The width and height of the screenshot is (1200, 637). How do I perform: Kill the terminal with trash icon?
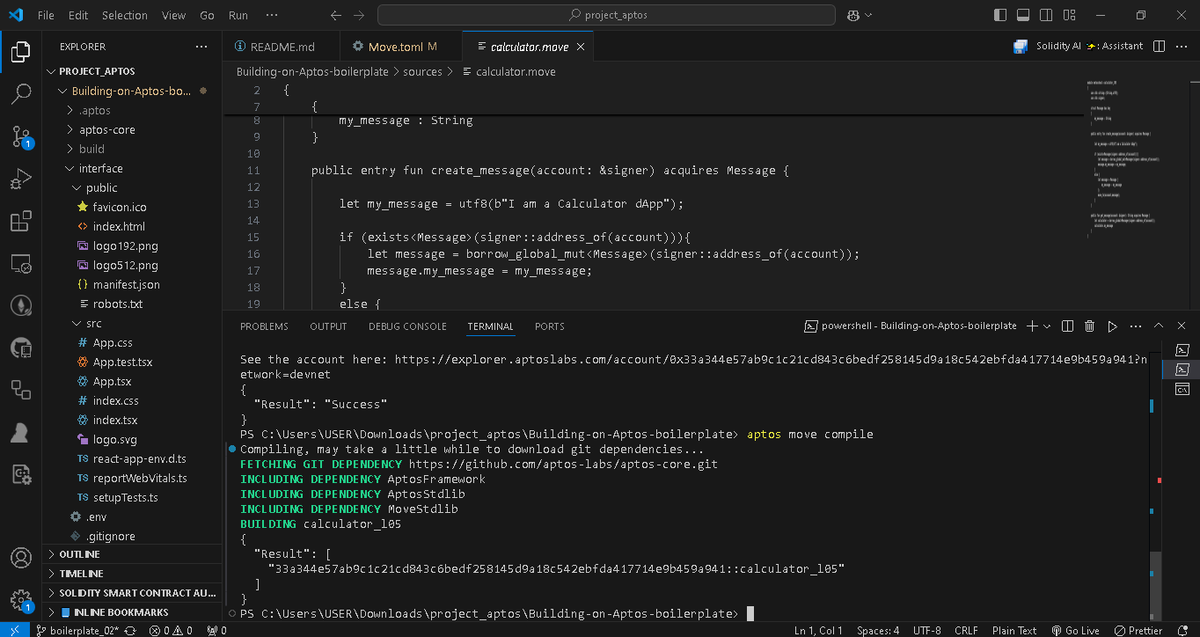click(1089, 326)
